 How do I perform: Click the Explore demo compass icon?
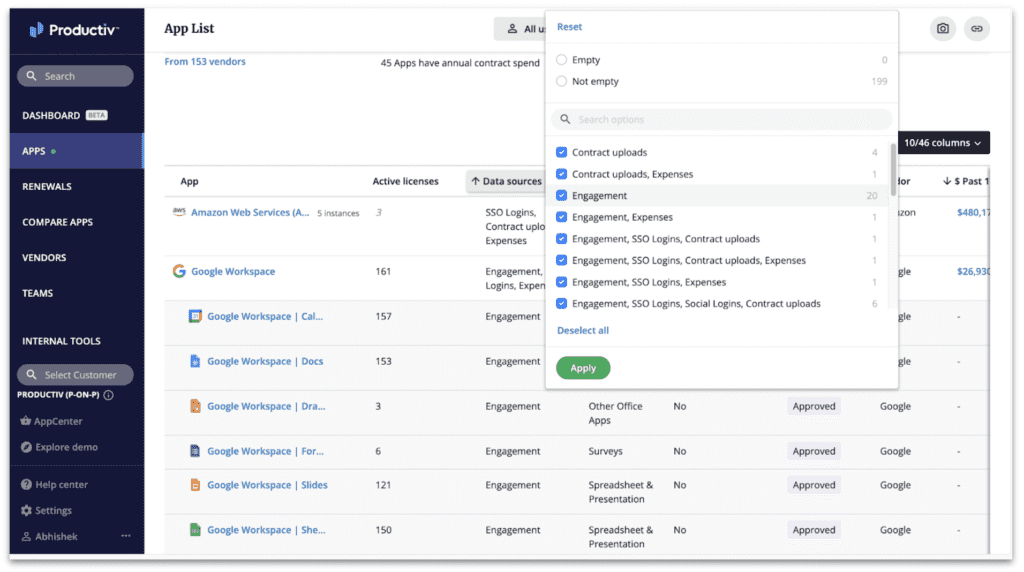pyautogui.click(x=26, y=447)
